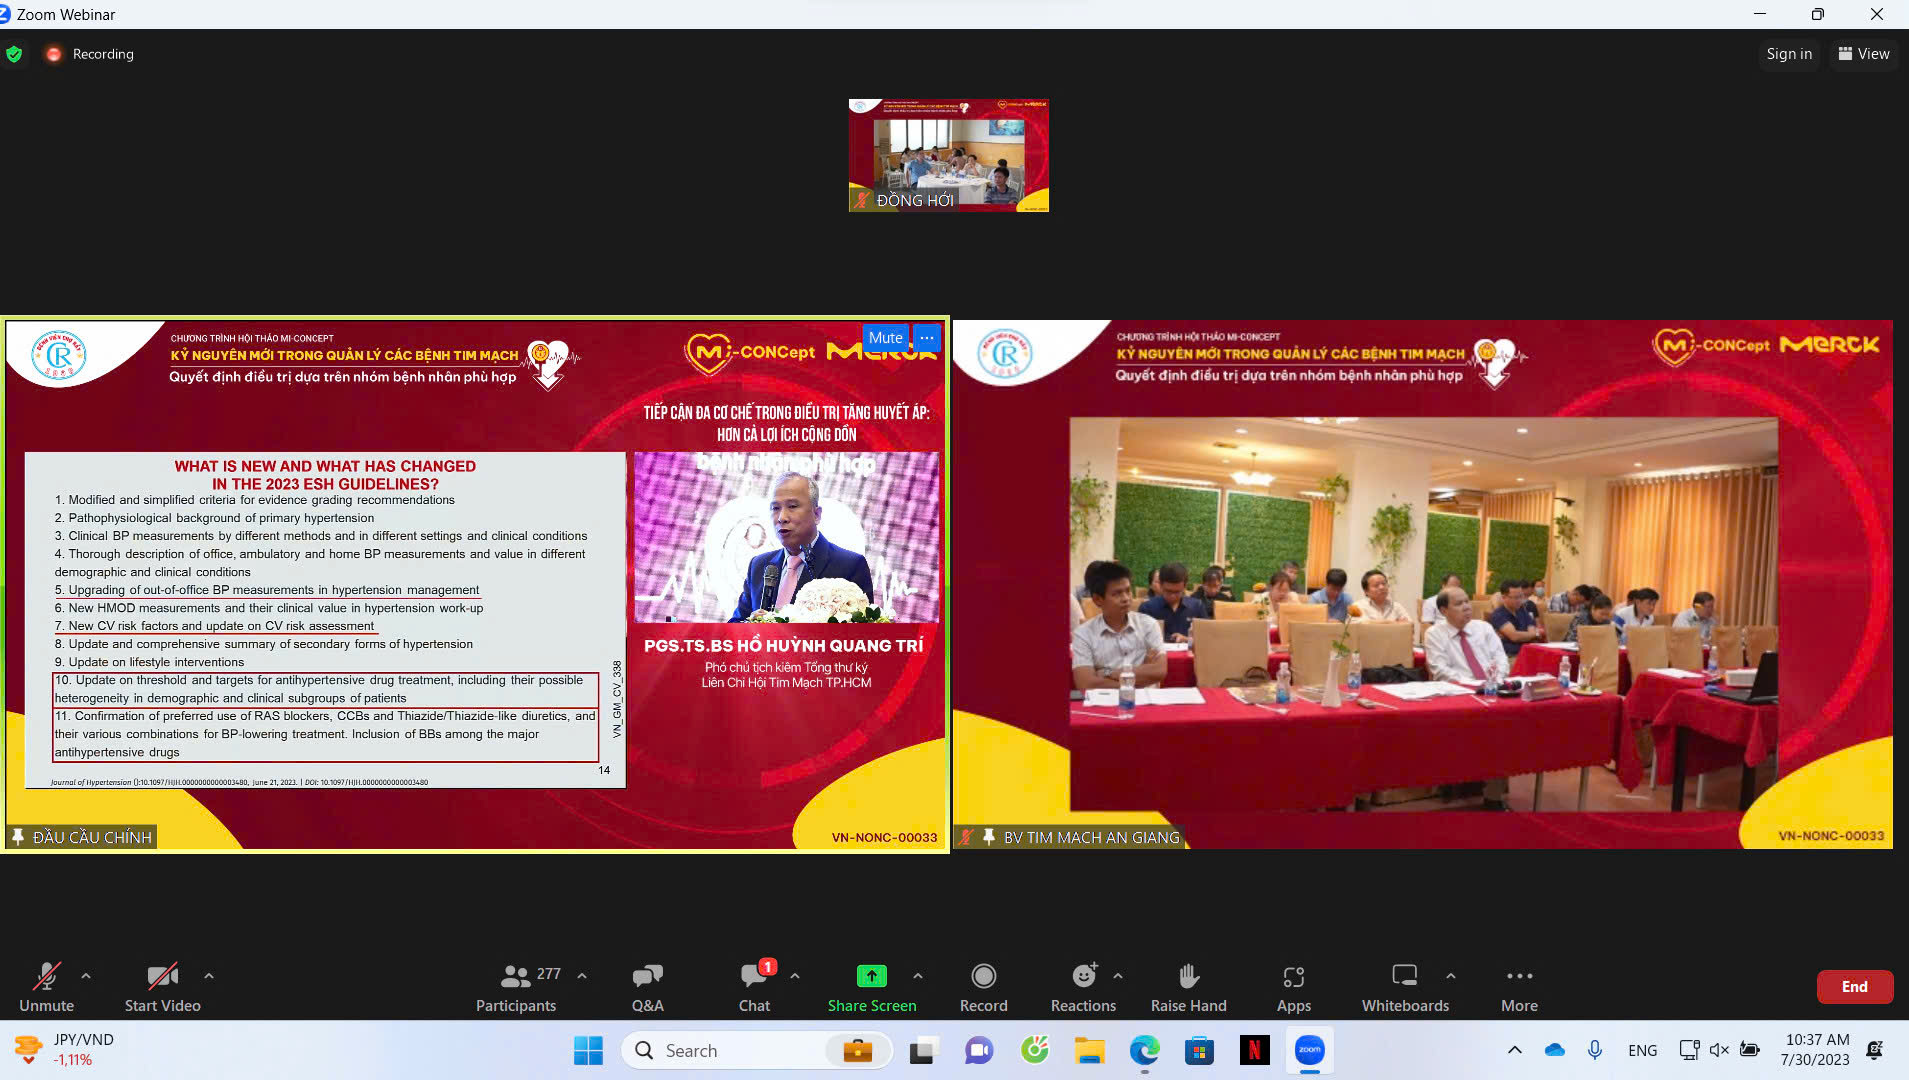Toggle Raise Hand

click(x=1188, y=986)
